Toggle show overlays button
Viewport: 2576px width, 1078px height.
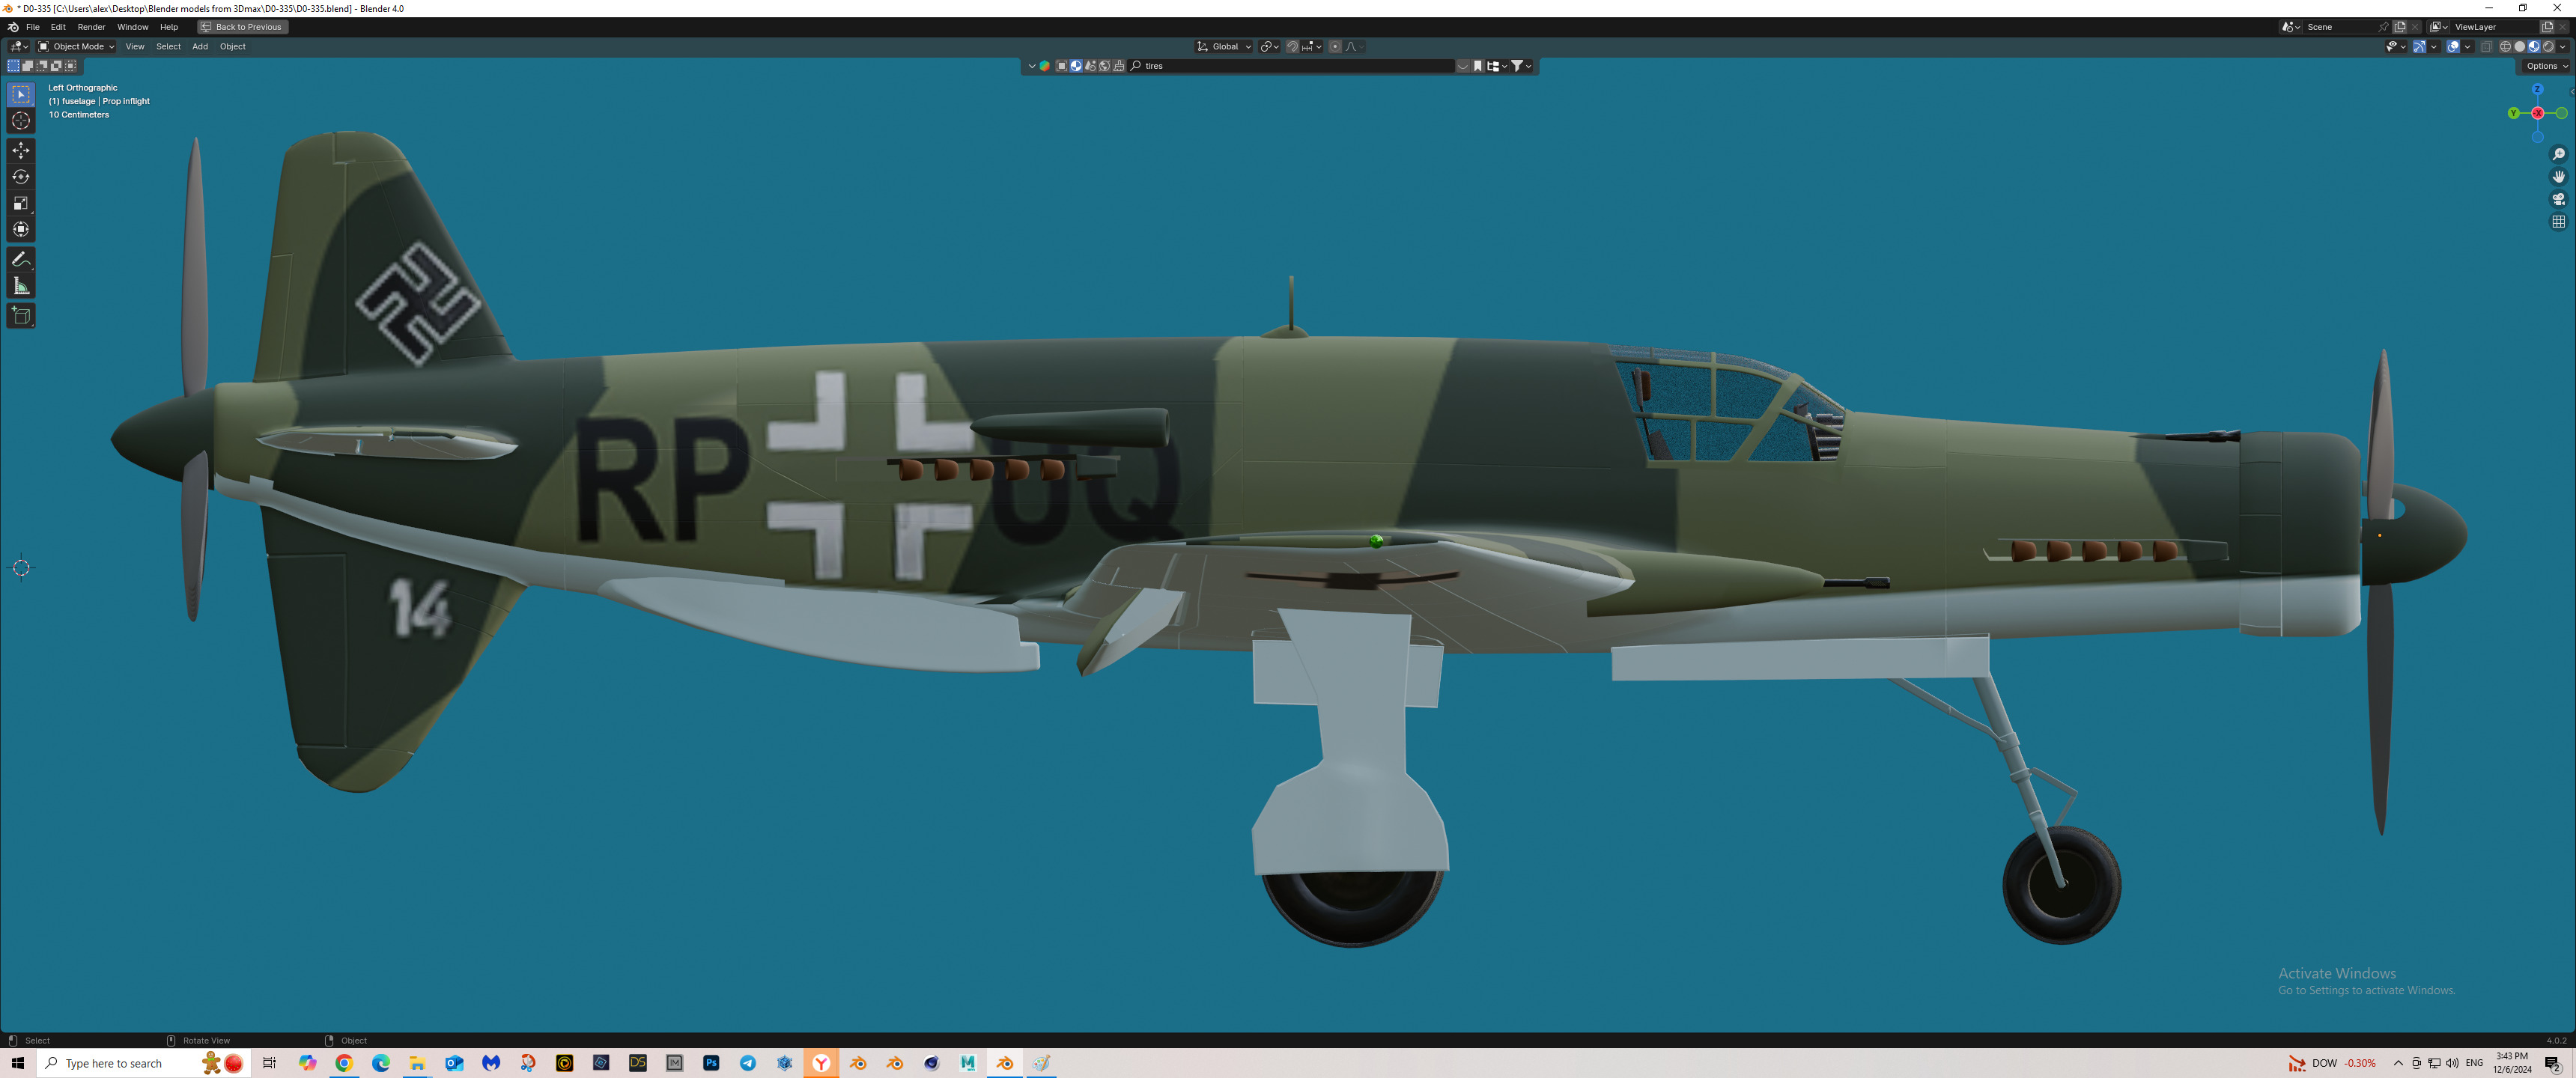[2453, 47]
